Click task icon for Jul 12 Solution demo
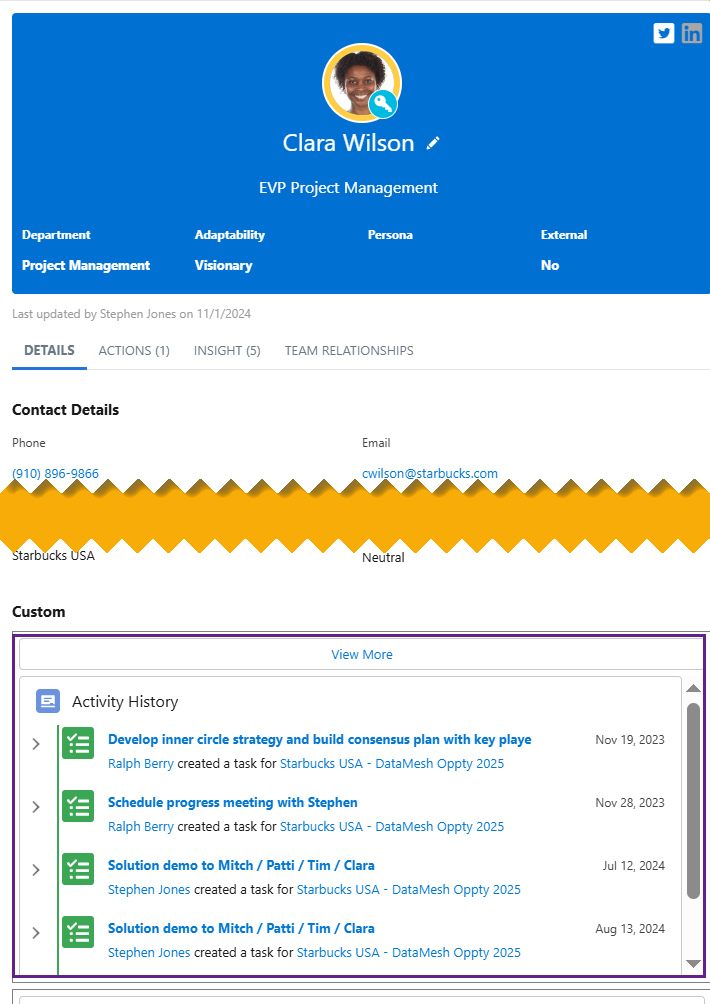This screenshot has height=1004, width=710. pos(78,870)
